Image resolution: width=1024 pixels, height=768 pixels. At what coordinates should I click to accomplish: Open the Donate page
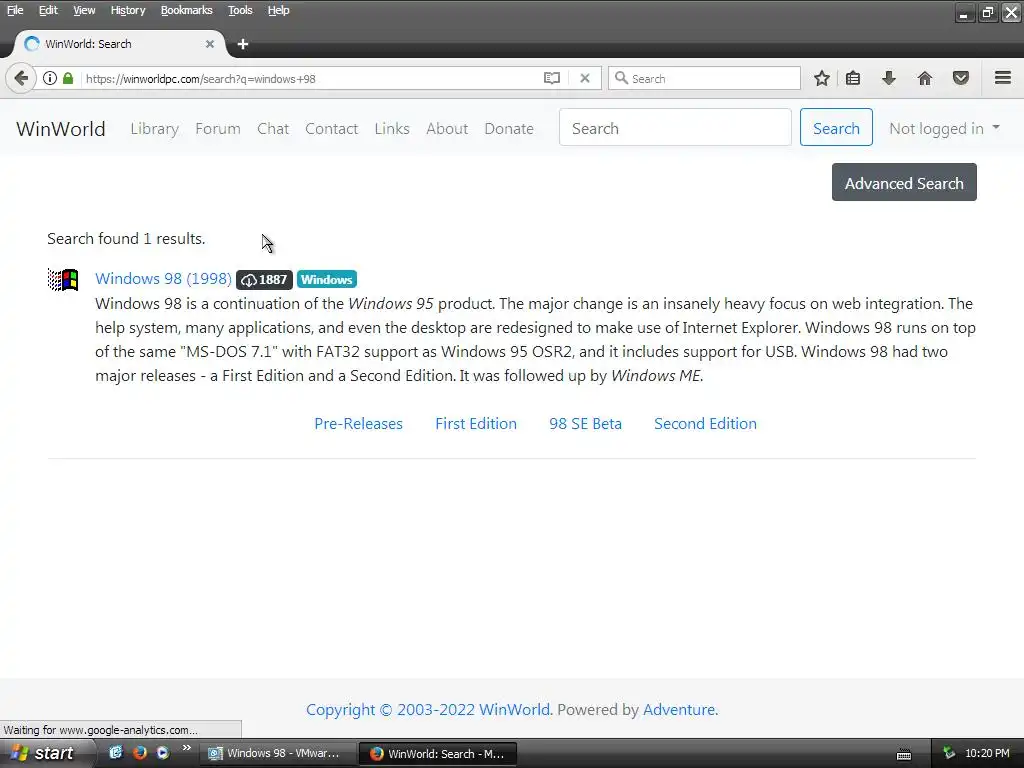[x=509, y=129]
